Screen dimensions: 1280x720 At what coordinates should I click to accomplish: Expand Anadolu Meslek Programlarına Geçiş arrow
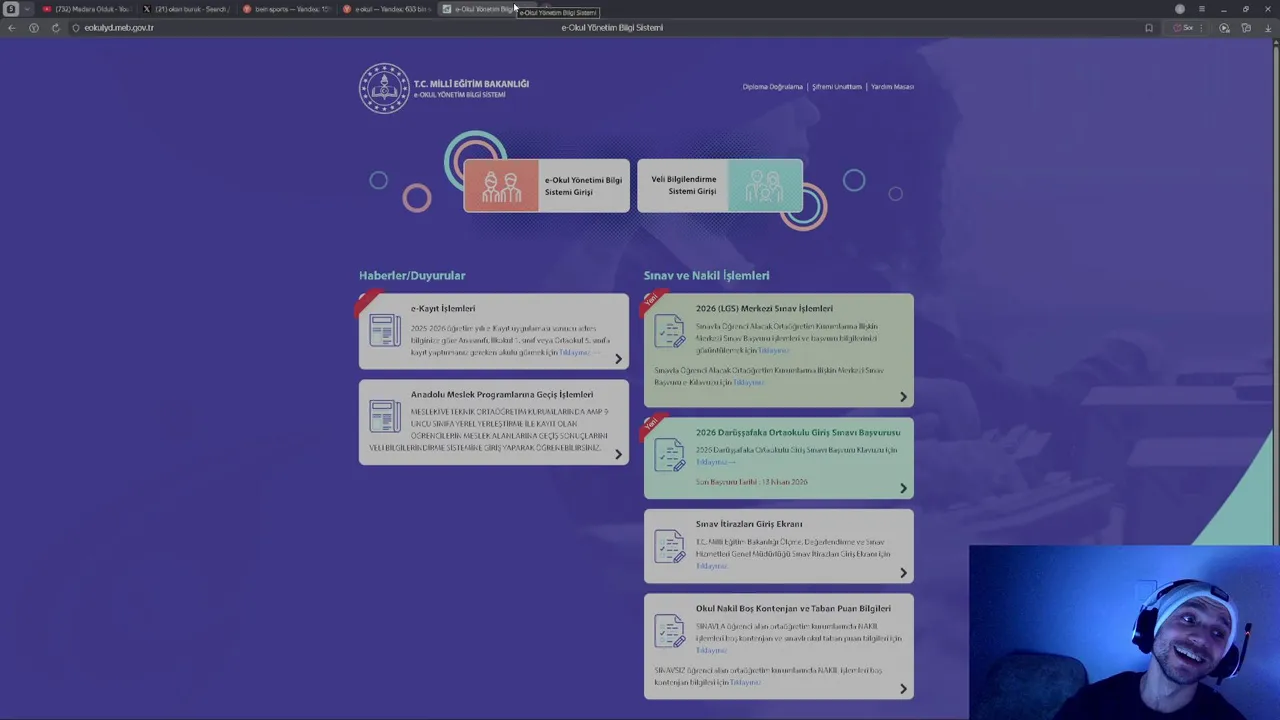618,454
